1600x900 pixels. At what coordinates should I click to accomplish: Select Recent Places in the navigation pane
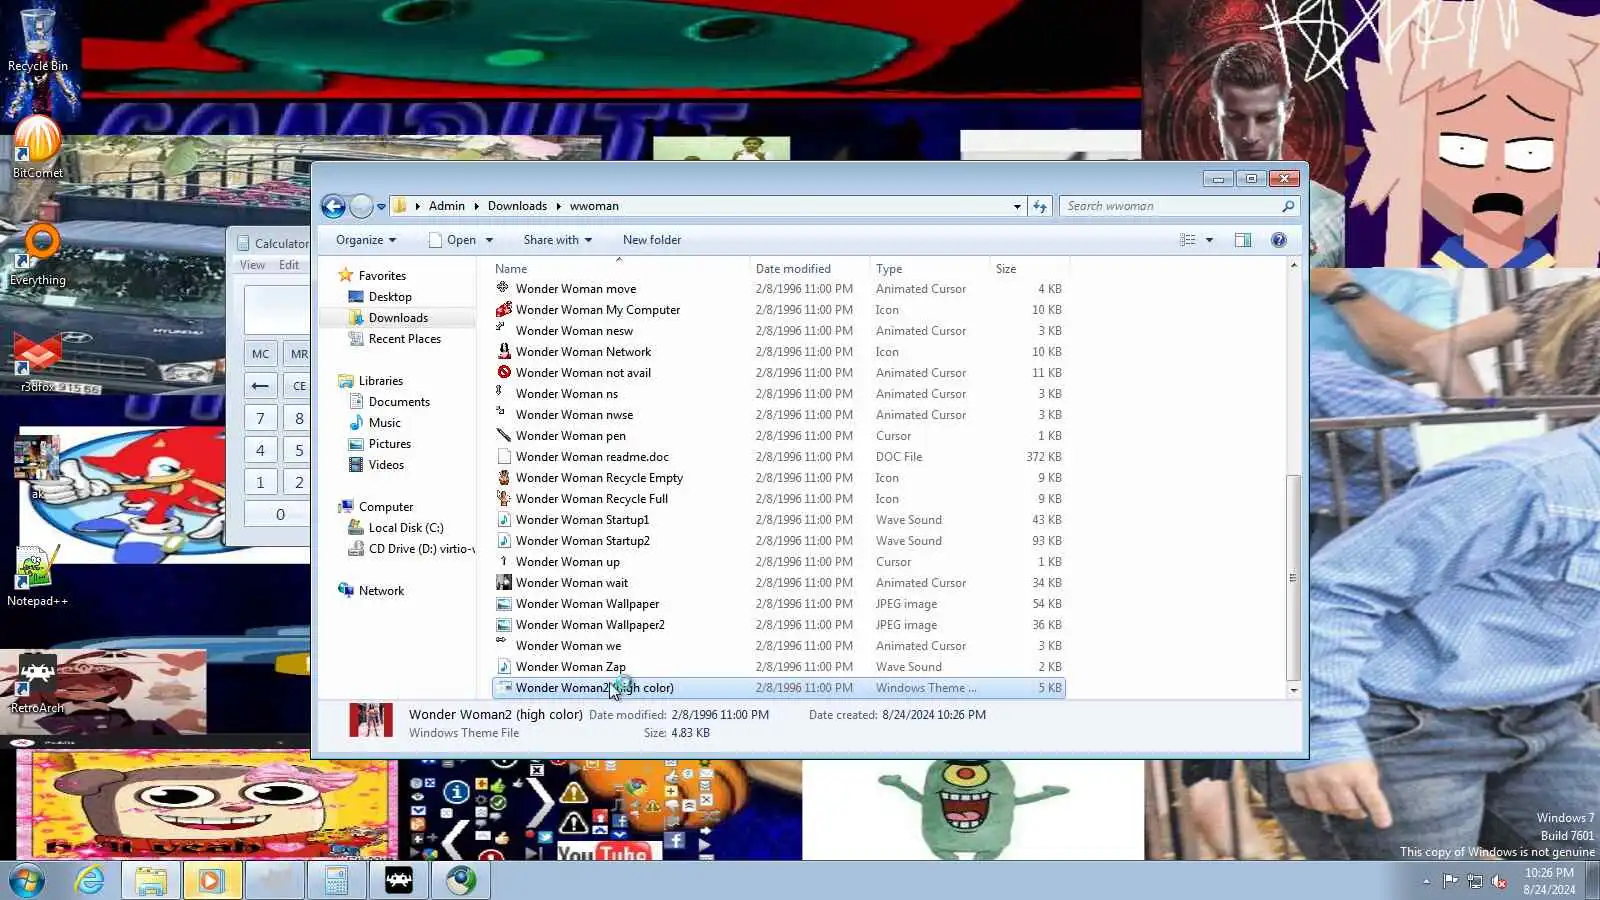pyautogui.click(x=404, y=339)
